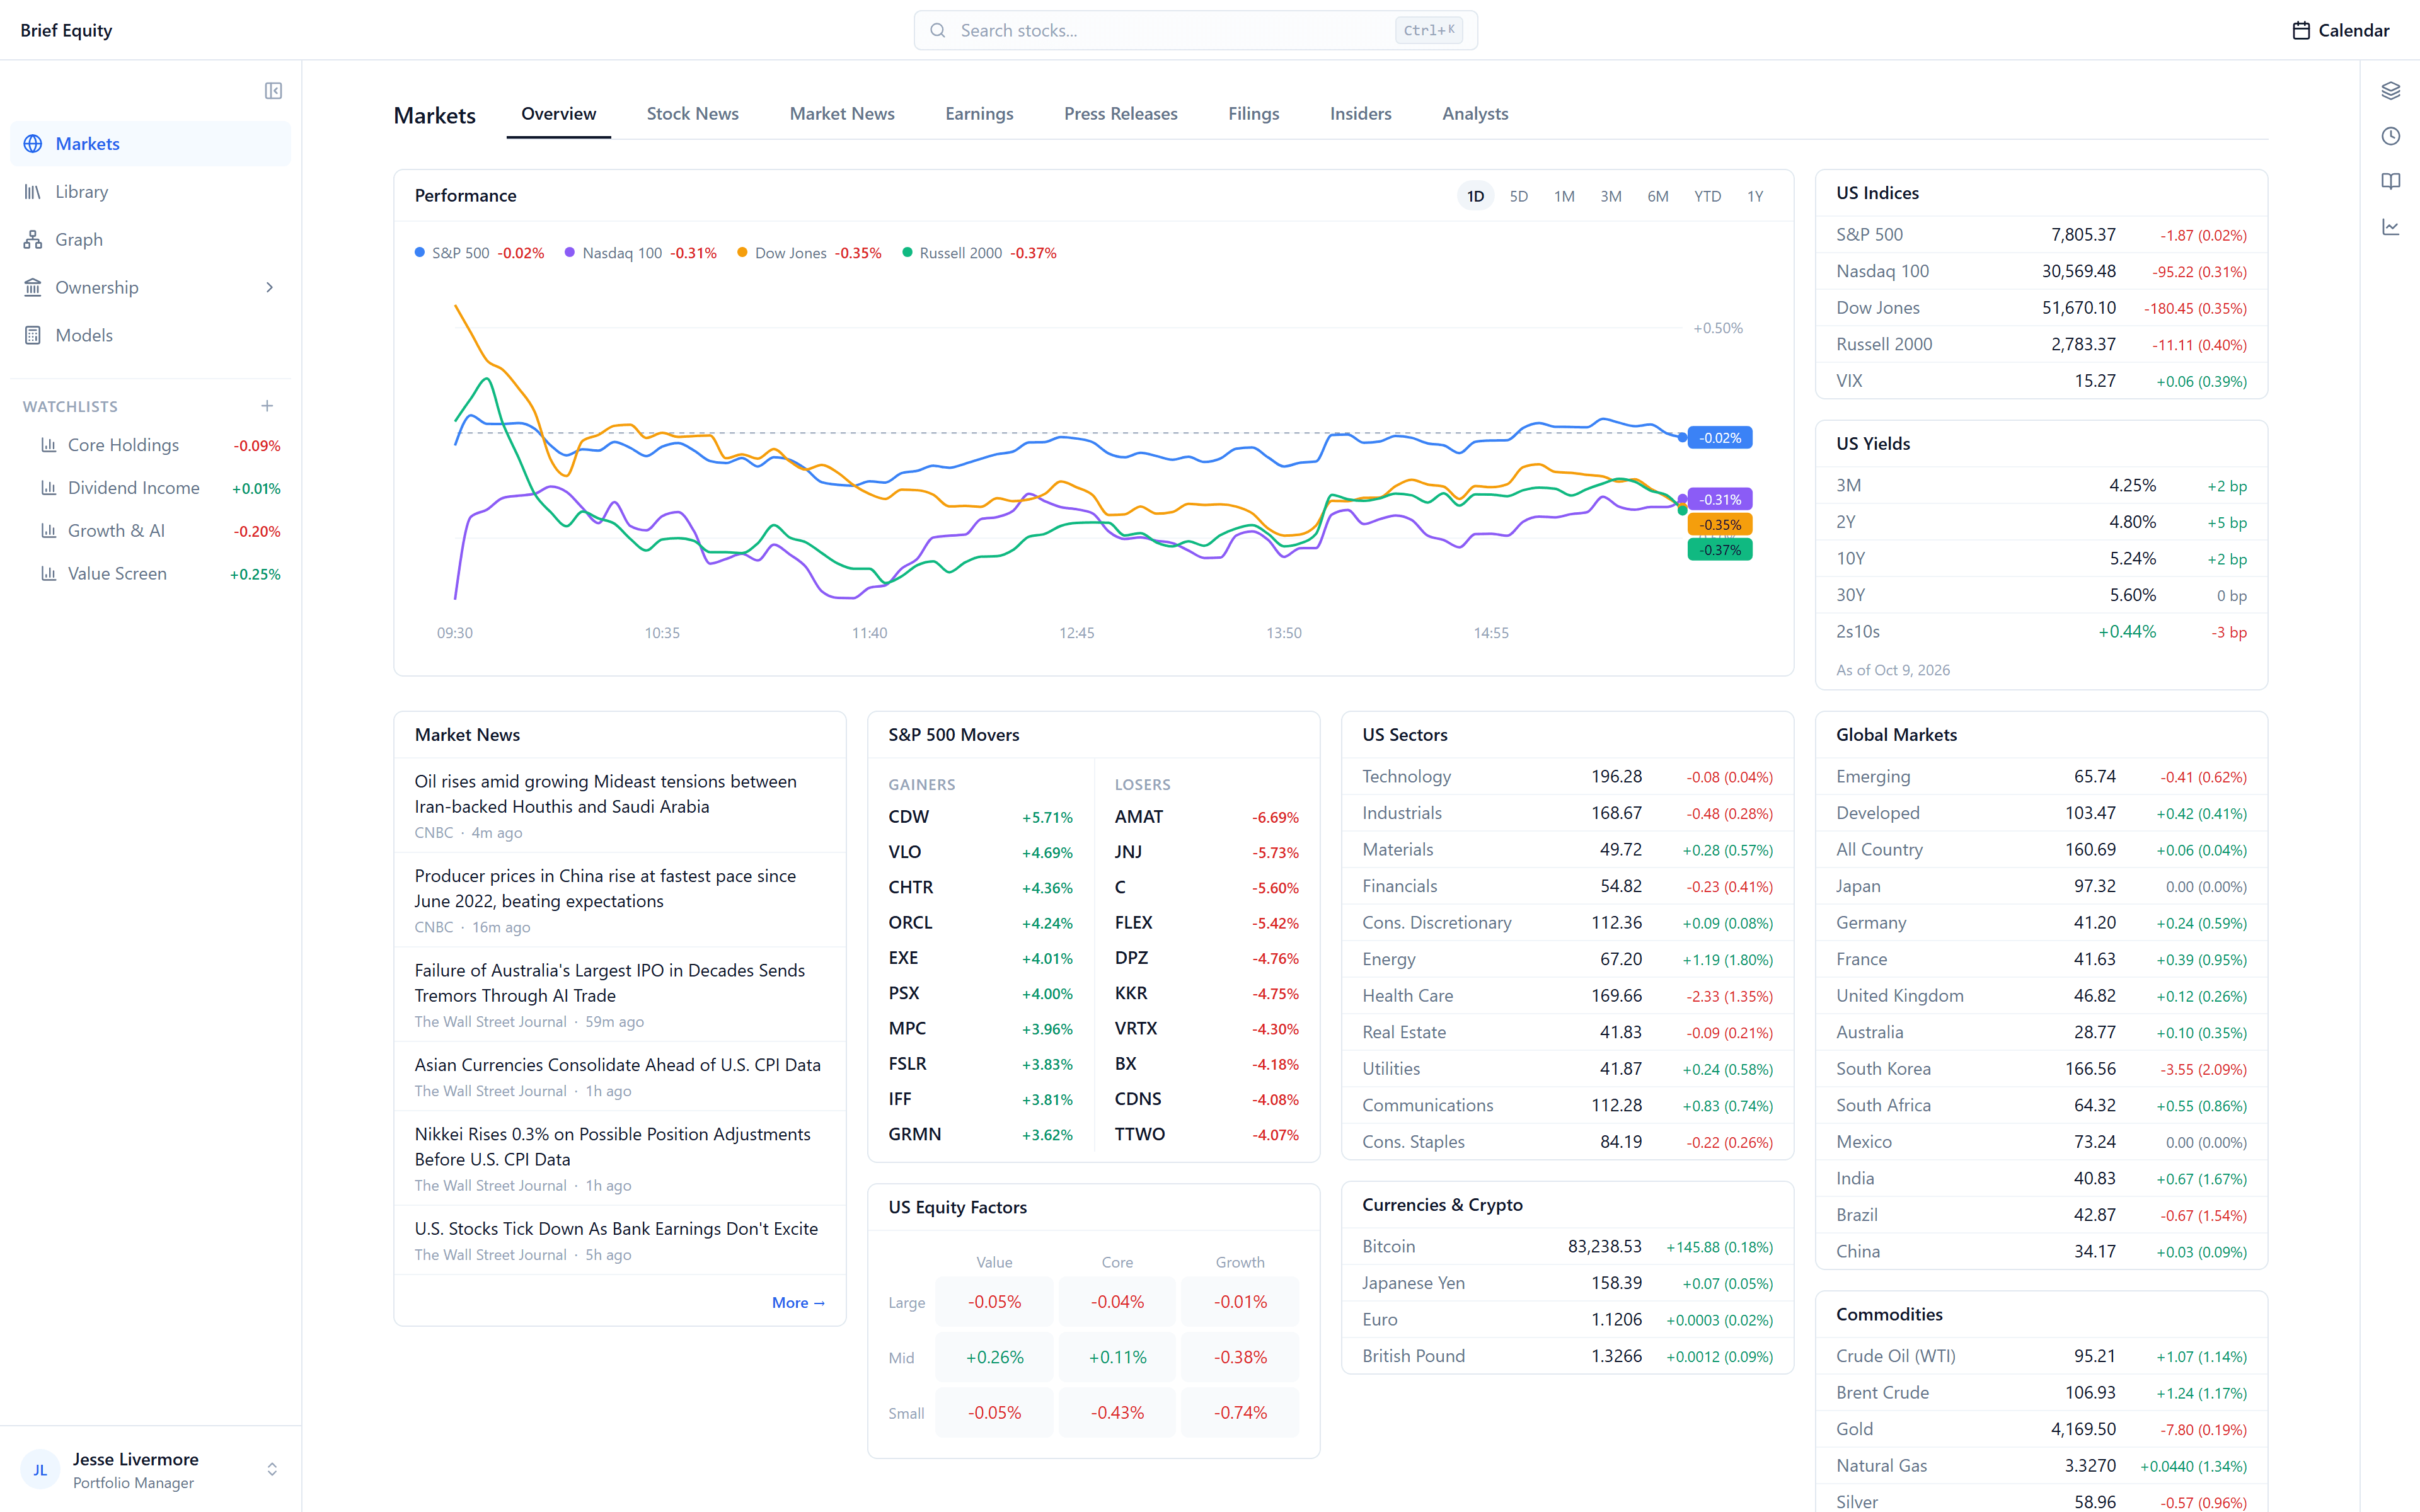Toggle the Dow Jones orange legend dot
Image resolution: width=2420 pixels, height=1512 pixels.
742,253
